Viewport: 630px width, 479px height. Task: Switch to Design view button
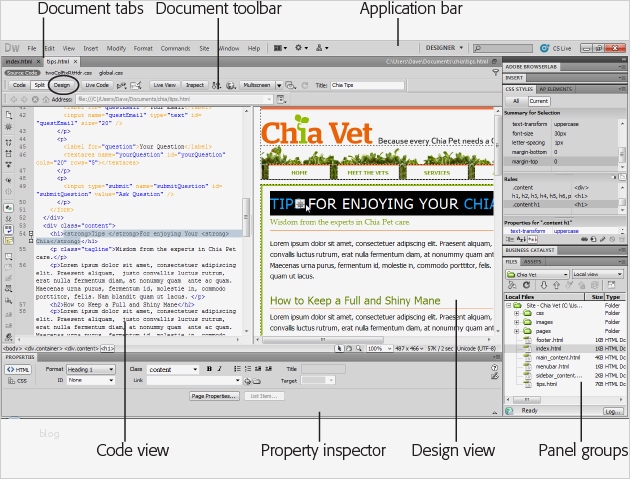coord(62,85)
